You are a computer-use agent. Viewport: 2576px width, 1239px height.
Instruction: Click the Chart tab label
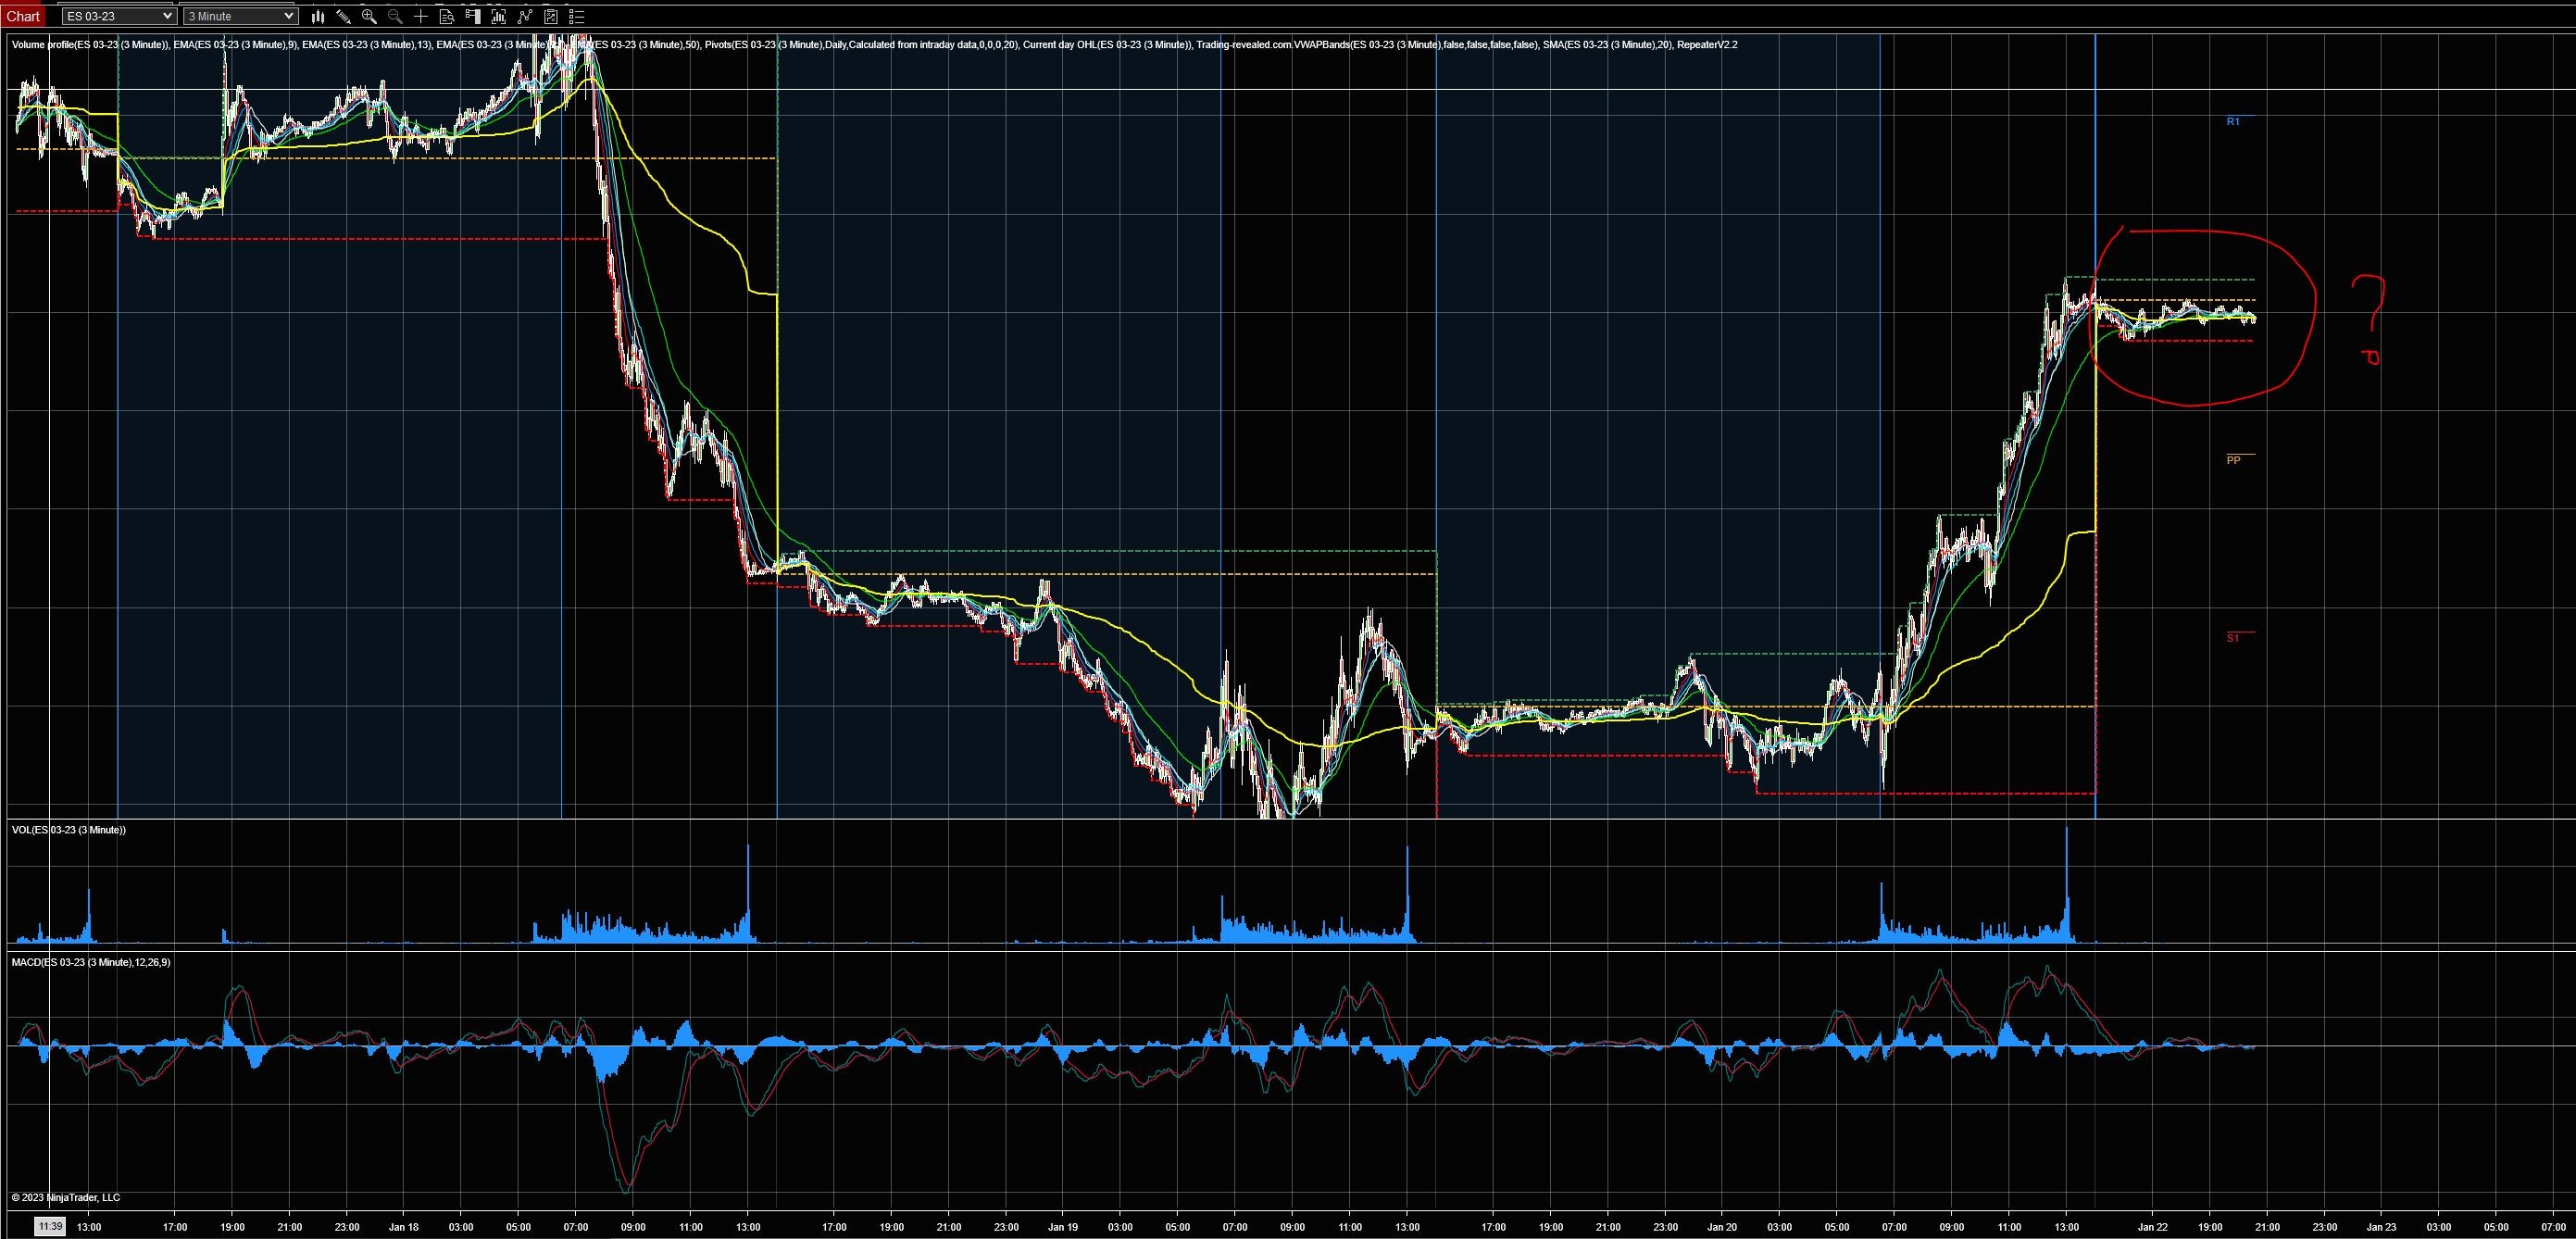pyautogui.click(x=23, y=16)
